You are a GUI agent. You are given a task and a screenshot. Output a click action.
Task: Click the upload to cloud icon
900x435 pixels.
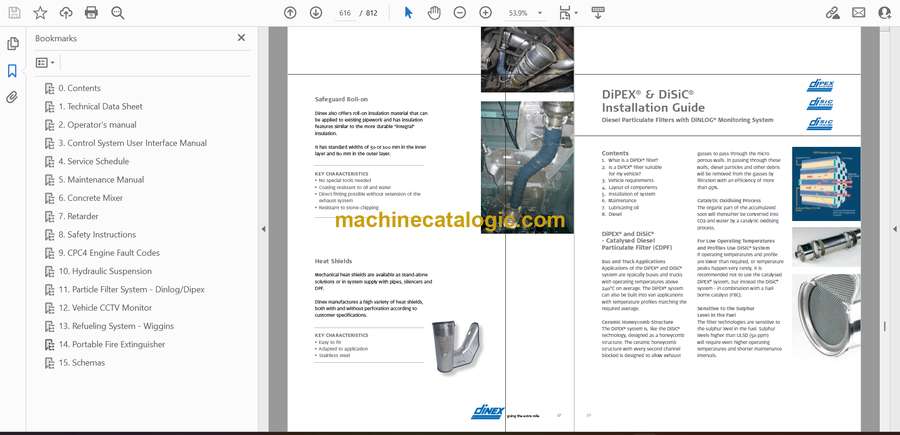click(66, 13)
